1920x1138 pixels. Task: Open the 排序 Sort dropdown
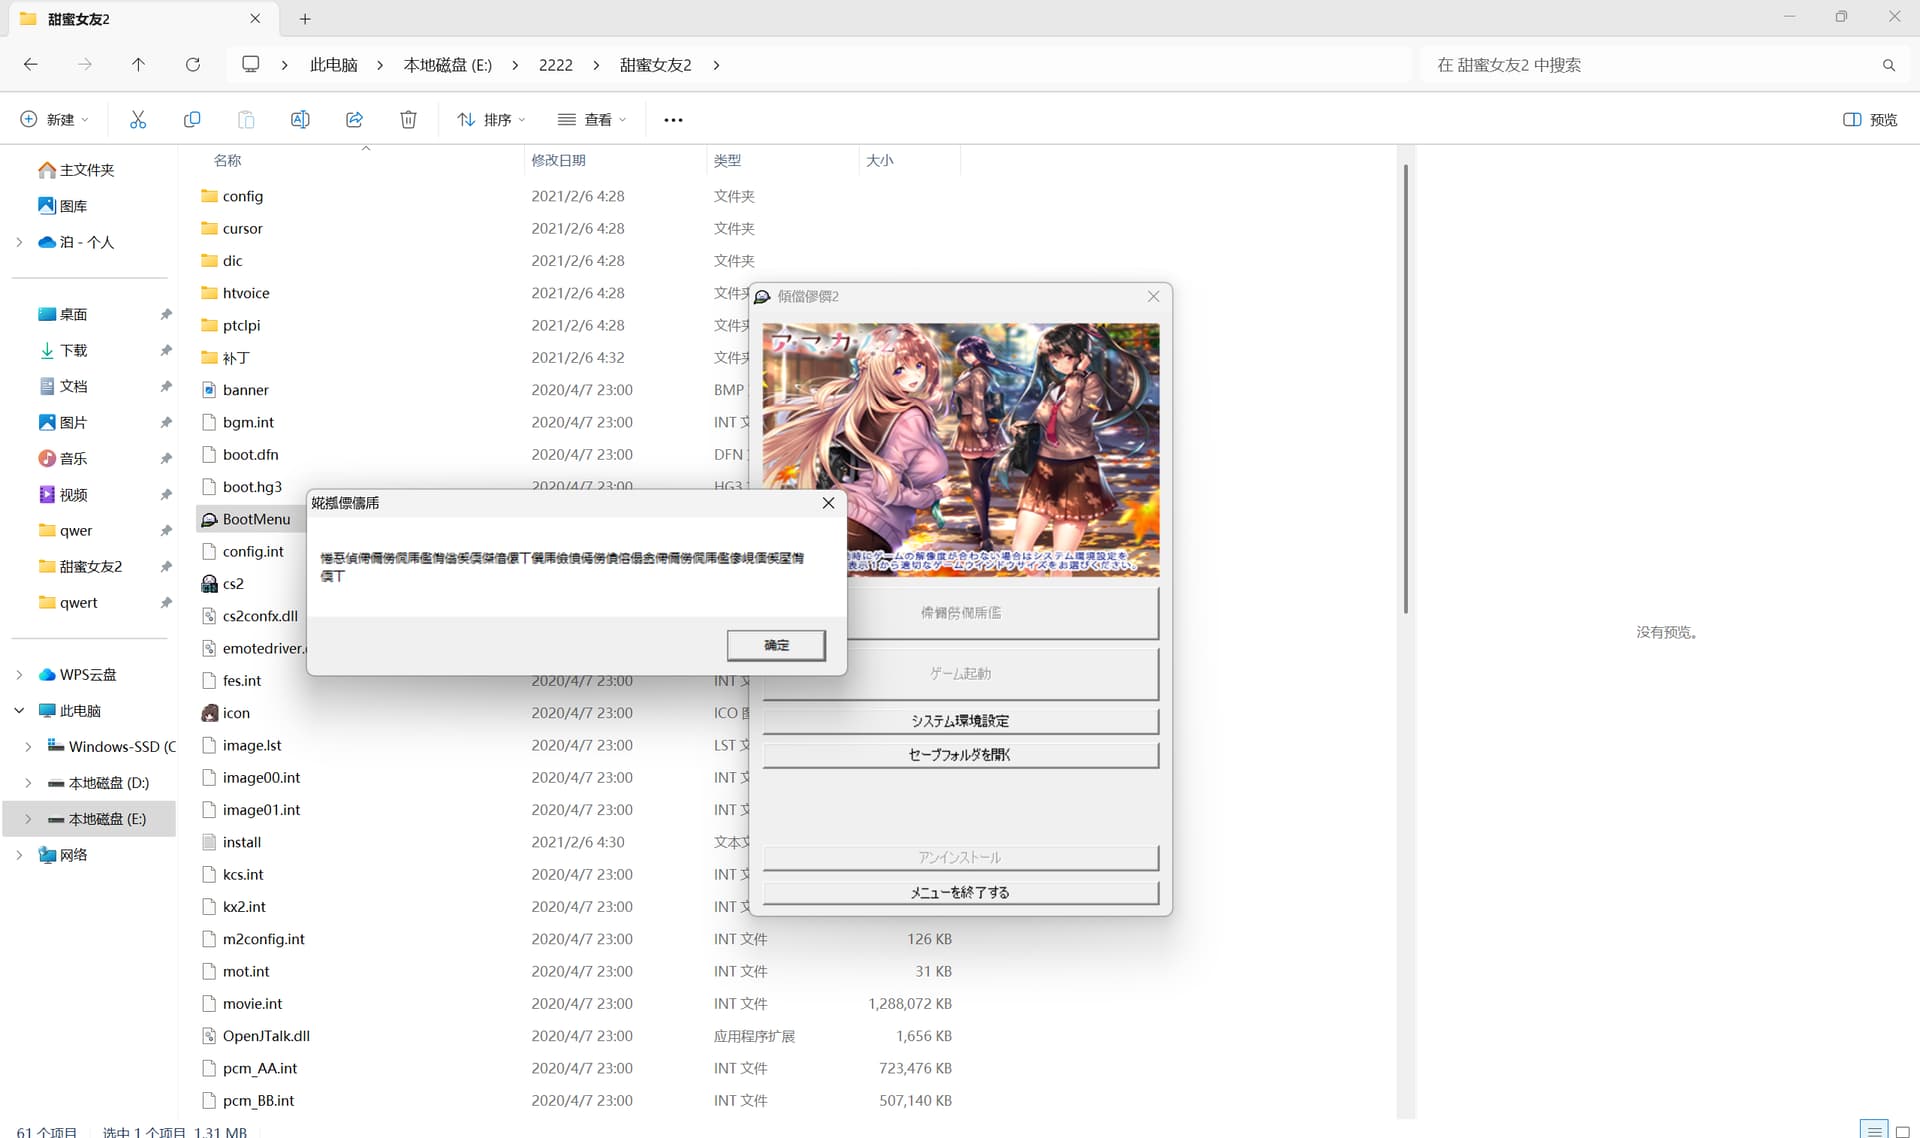491,119
